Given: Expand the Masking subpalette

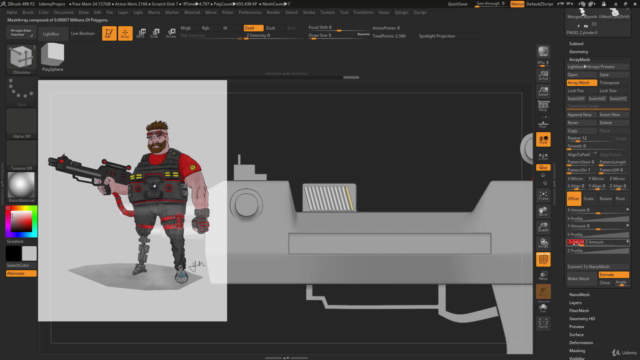Looking at the screenshot, I should (577, 351).
